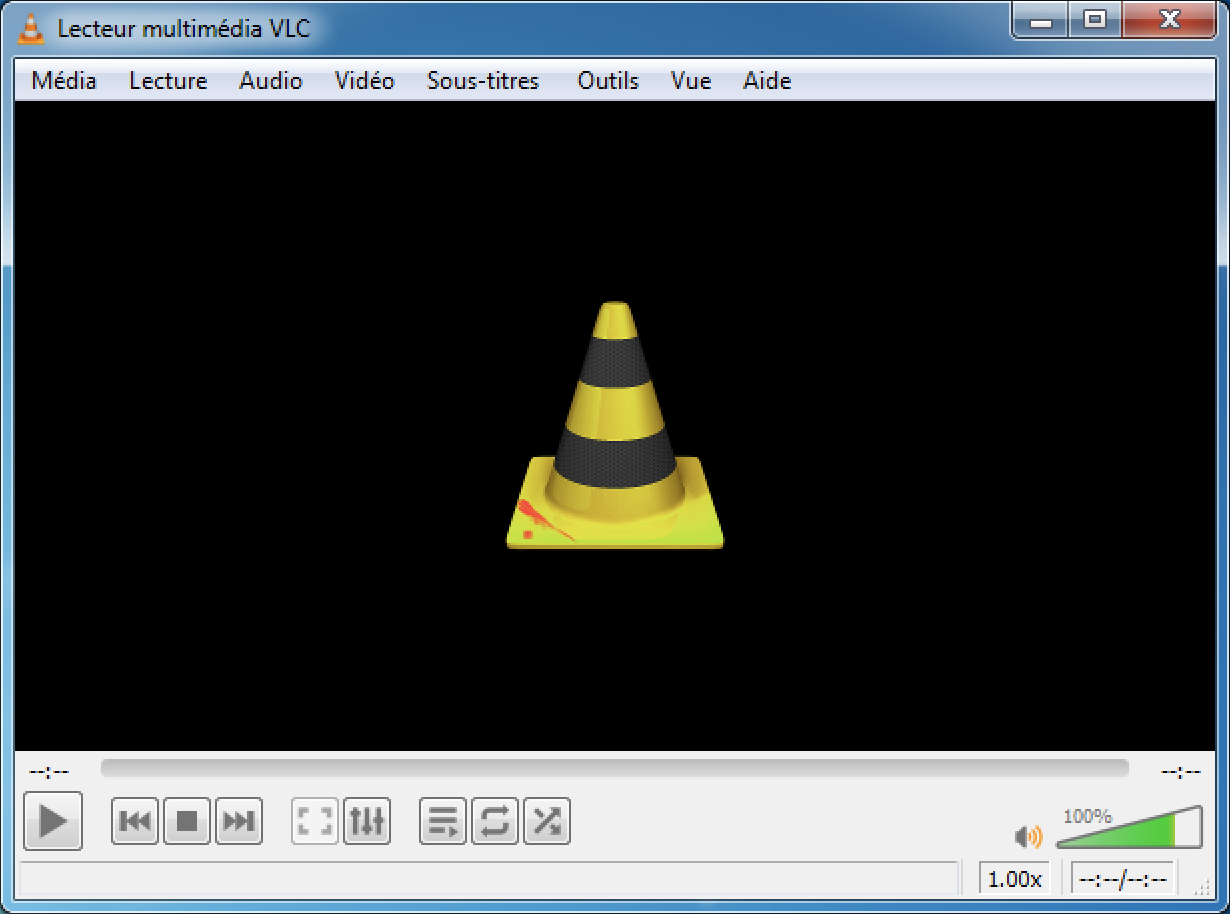Image resolution: width=1230 pixels, height=914 pixels.
Task: Open the Vidéo menu
Action: tap(365, 81)
